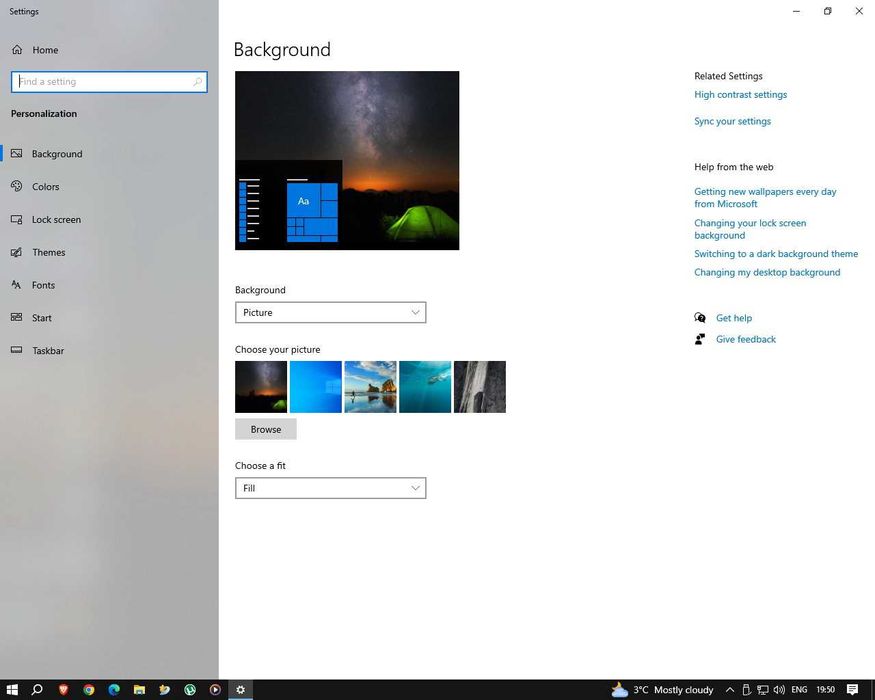
Task: Open Getting new wallpapers every day link
Action: tap(765, 198)
